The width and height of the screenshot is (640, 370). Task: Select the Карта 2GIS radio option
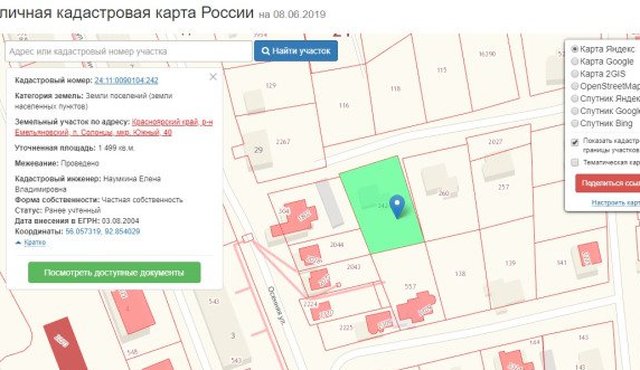click(x=575, y=74)
